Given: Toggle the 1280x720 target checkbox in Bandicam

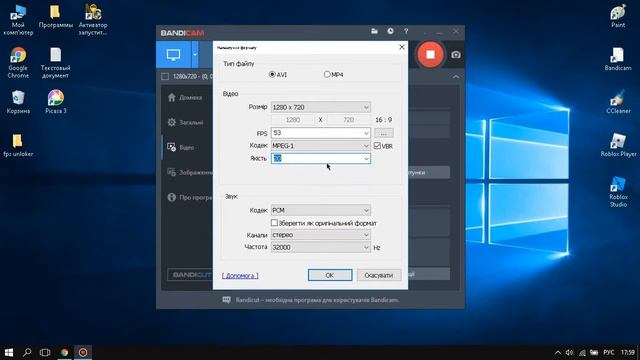Looking at the screenshot, I should 165,76.
